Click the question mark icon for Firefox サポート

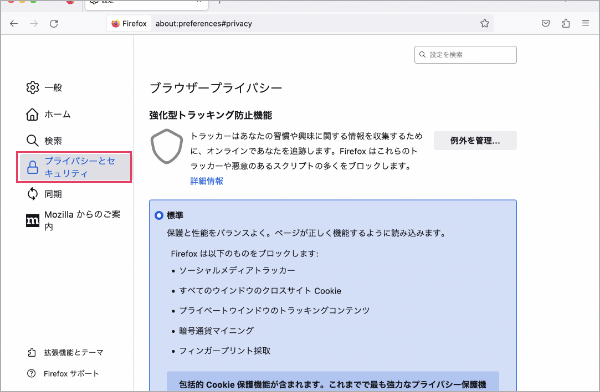tap(31, 373)
